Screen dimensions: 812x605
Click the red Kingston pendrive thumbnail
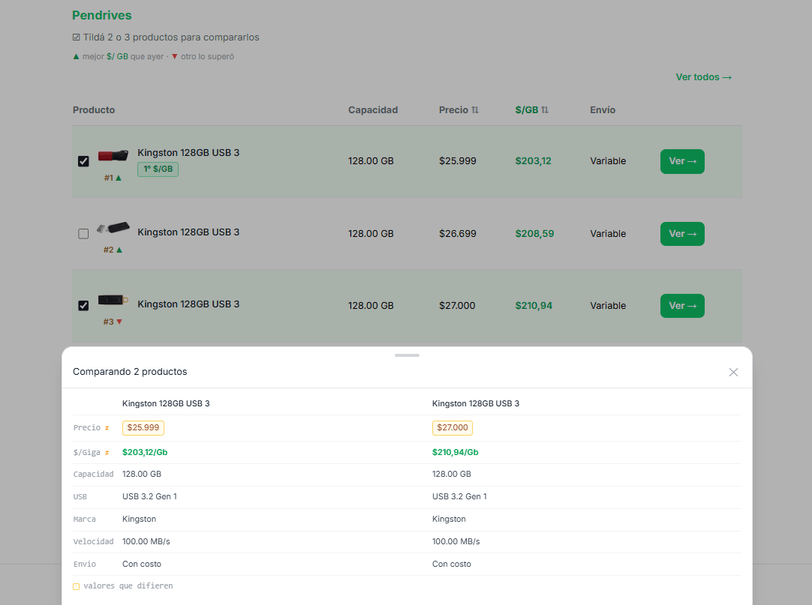113,155
